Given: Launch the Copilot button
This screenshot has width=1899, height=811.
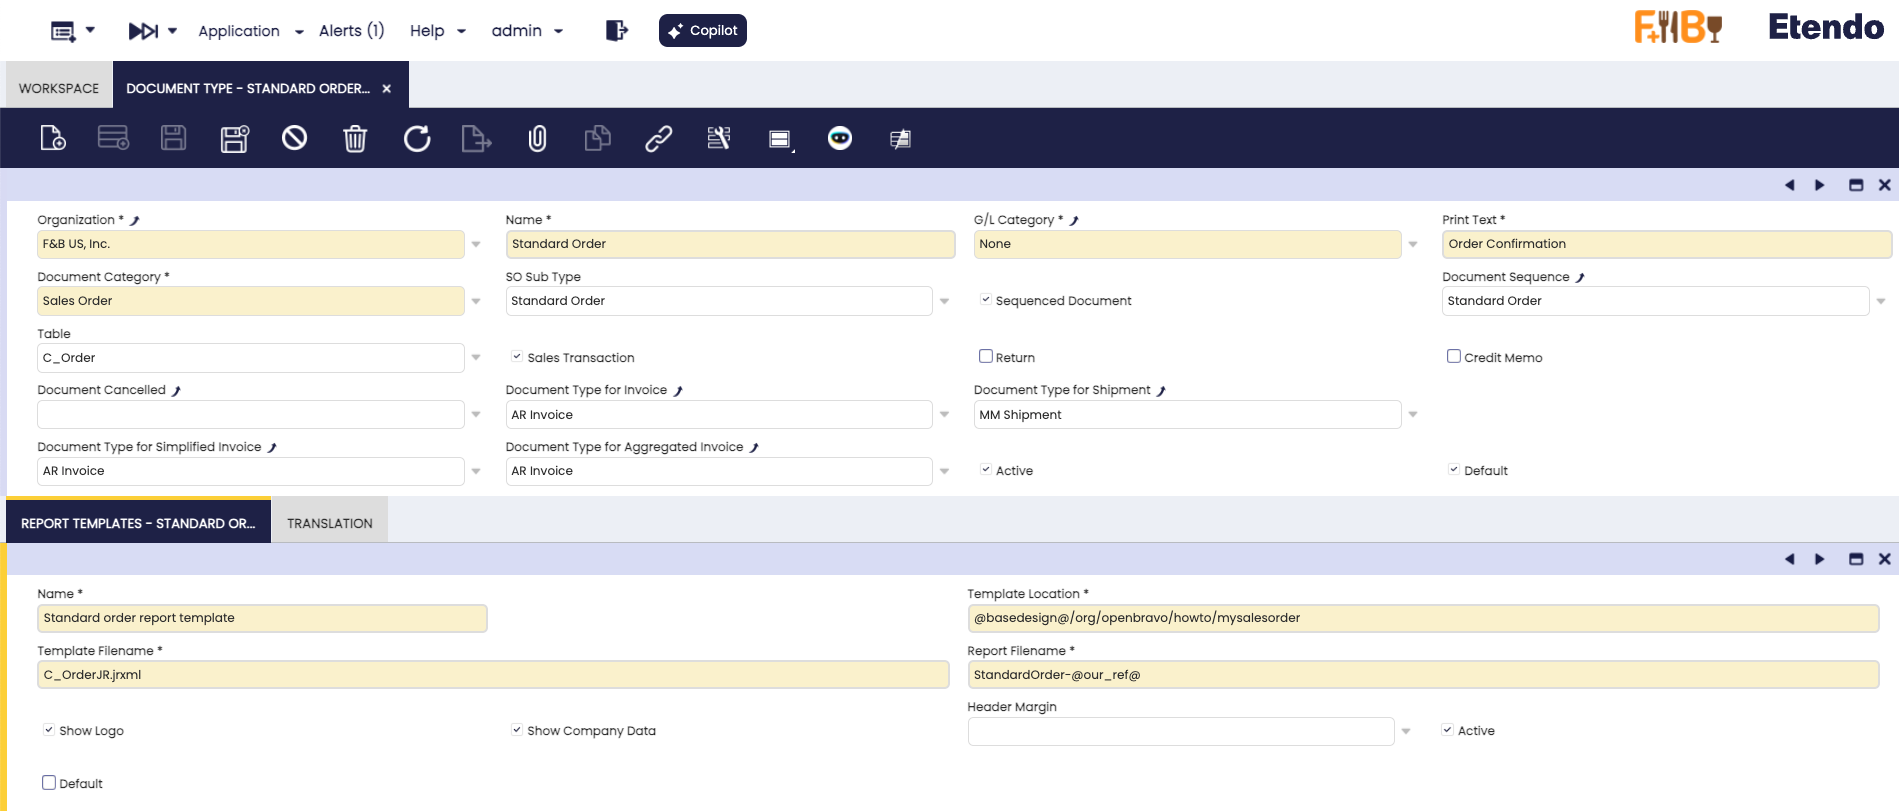Looking at the screenshot, I should (x=702, y=30).
